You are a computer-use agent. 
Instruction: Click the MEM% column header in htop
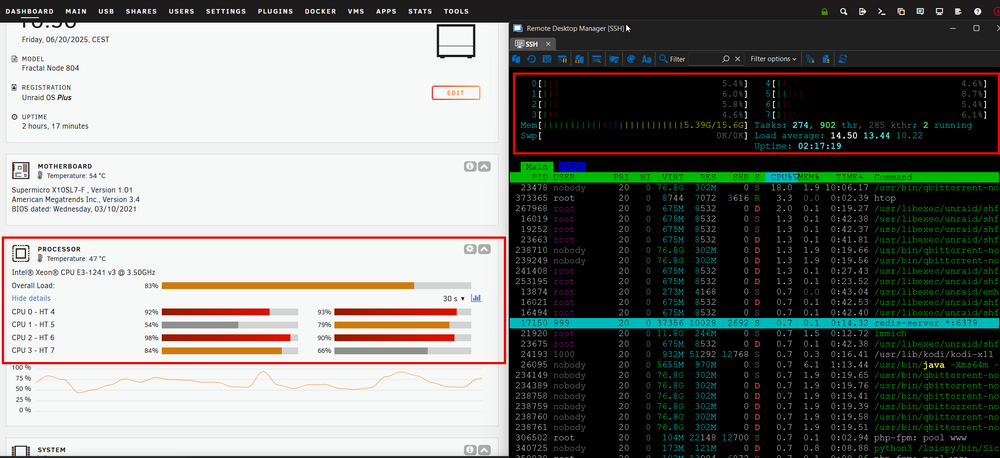pos(808,177)
